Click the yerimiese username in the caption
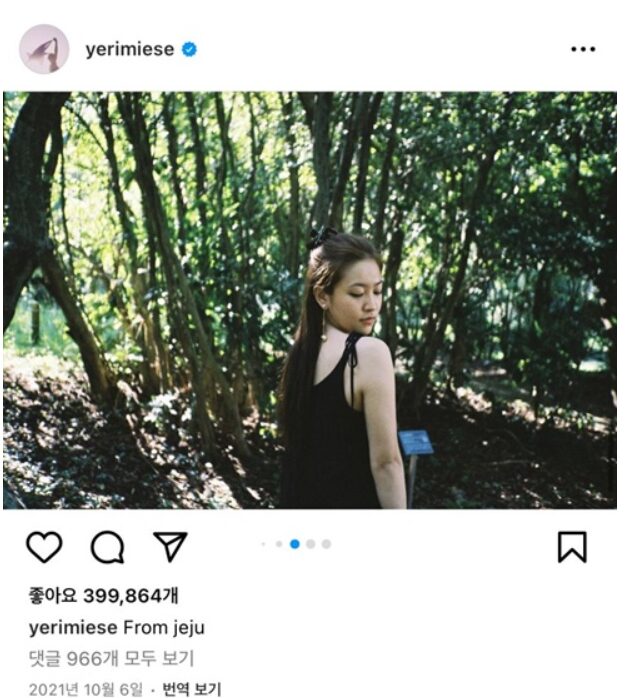Screen dimensions: 626x698 coord(73,628)
